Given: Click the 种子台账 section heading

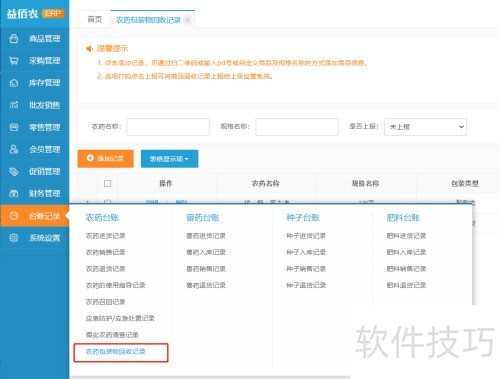Looking at the screenshot, I should tap(303, 218).
